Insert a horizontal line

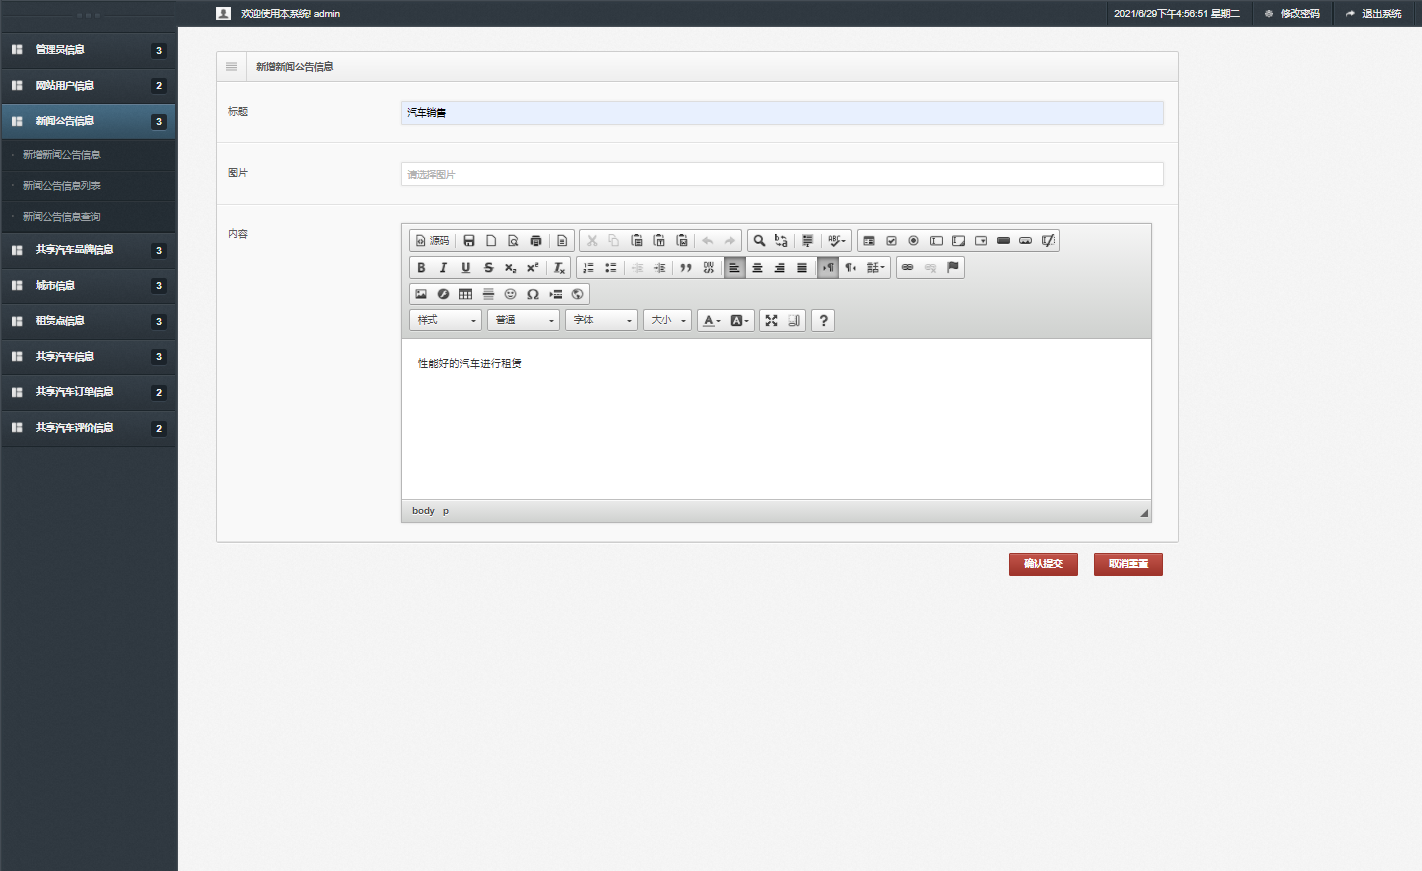coord(488,294)
